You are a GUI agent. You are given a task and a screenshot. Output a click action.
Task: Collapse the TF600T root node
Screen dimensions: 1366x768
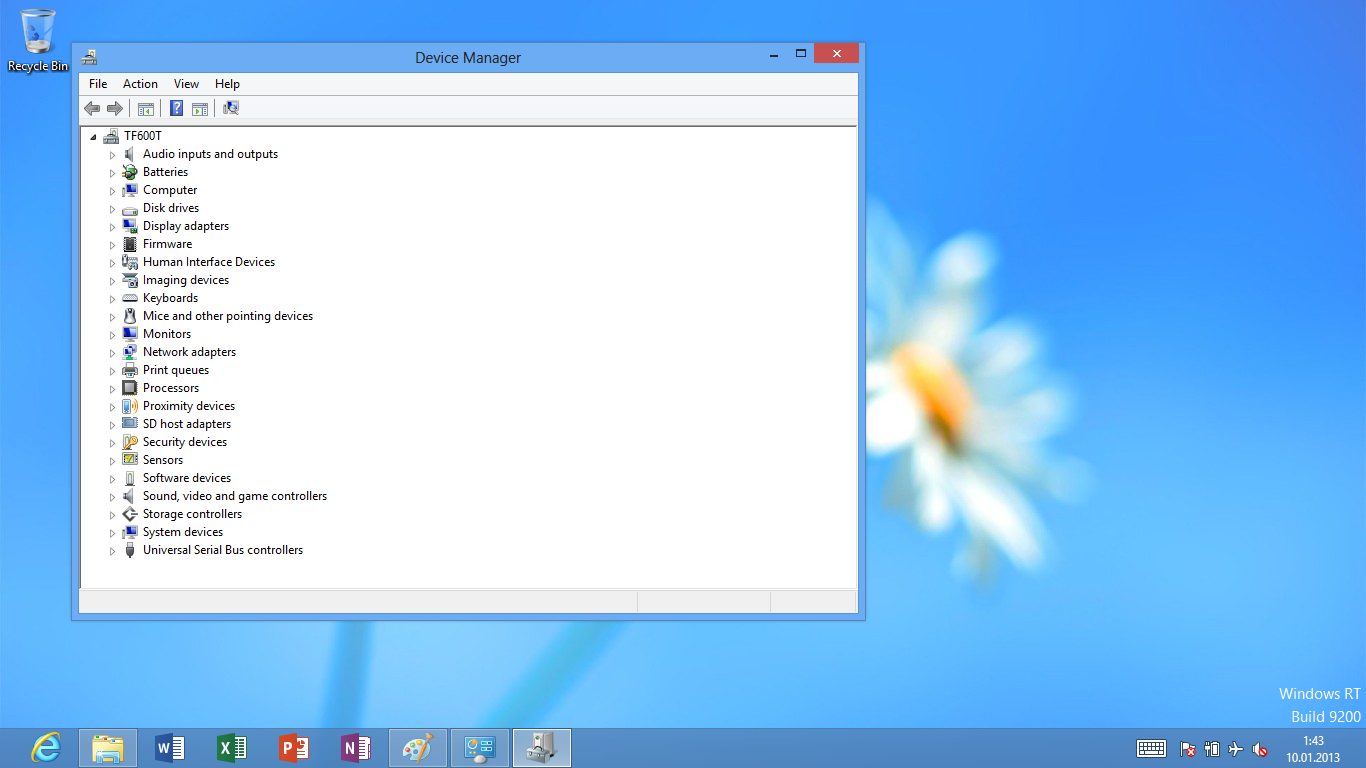coord(93,137)
